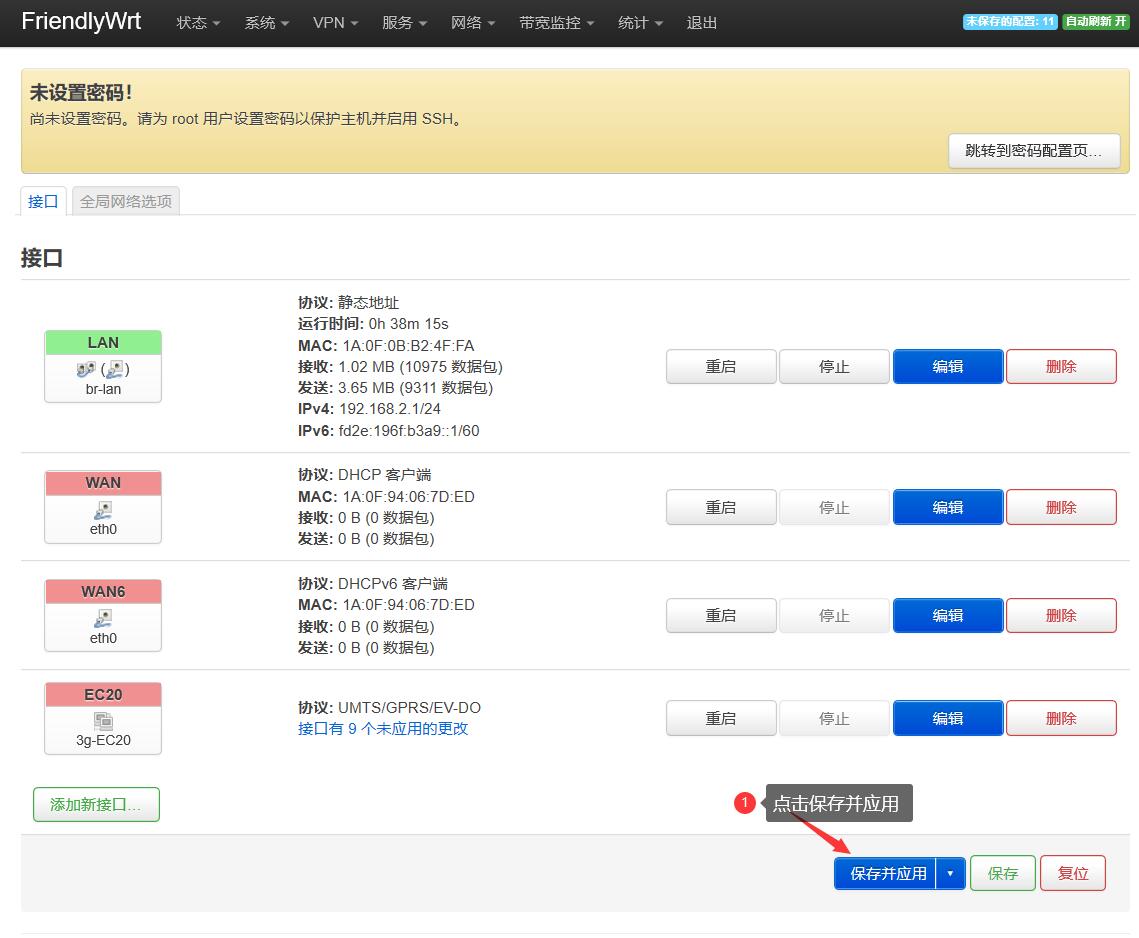Viewport: 1139px width, 938px height.
Task: Expand the 状态 menu
Action: coord(197,22)
